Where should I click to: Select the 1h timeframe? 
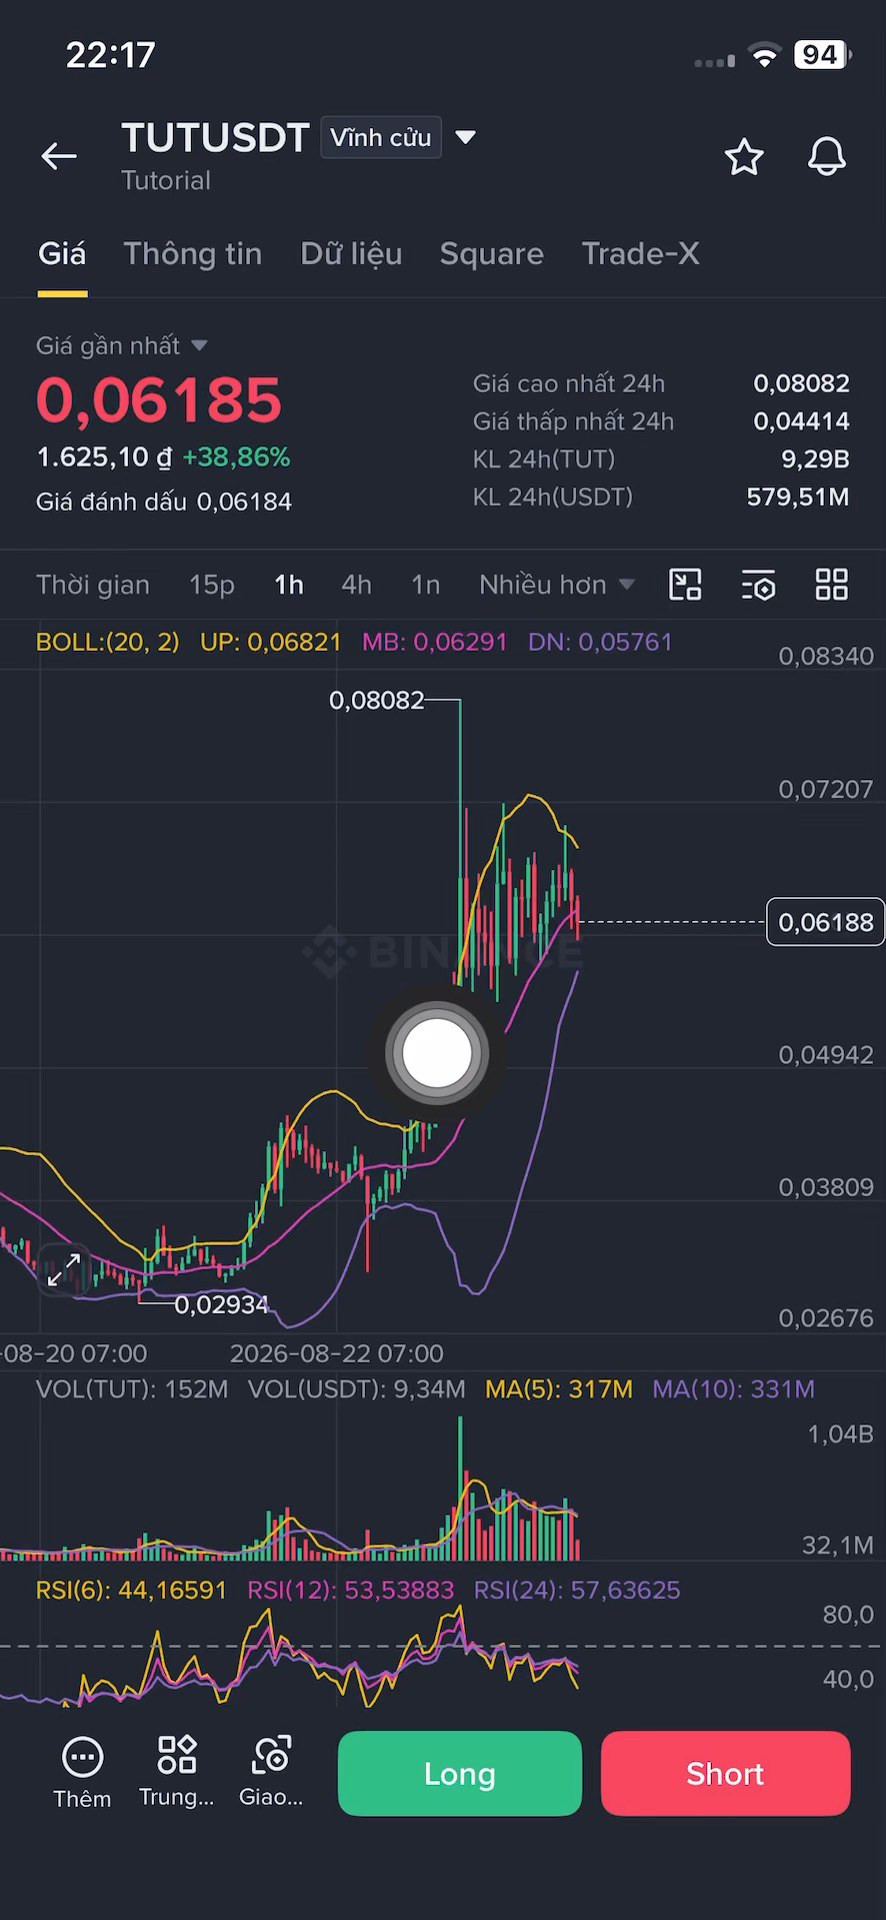tap(289, 585)
